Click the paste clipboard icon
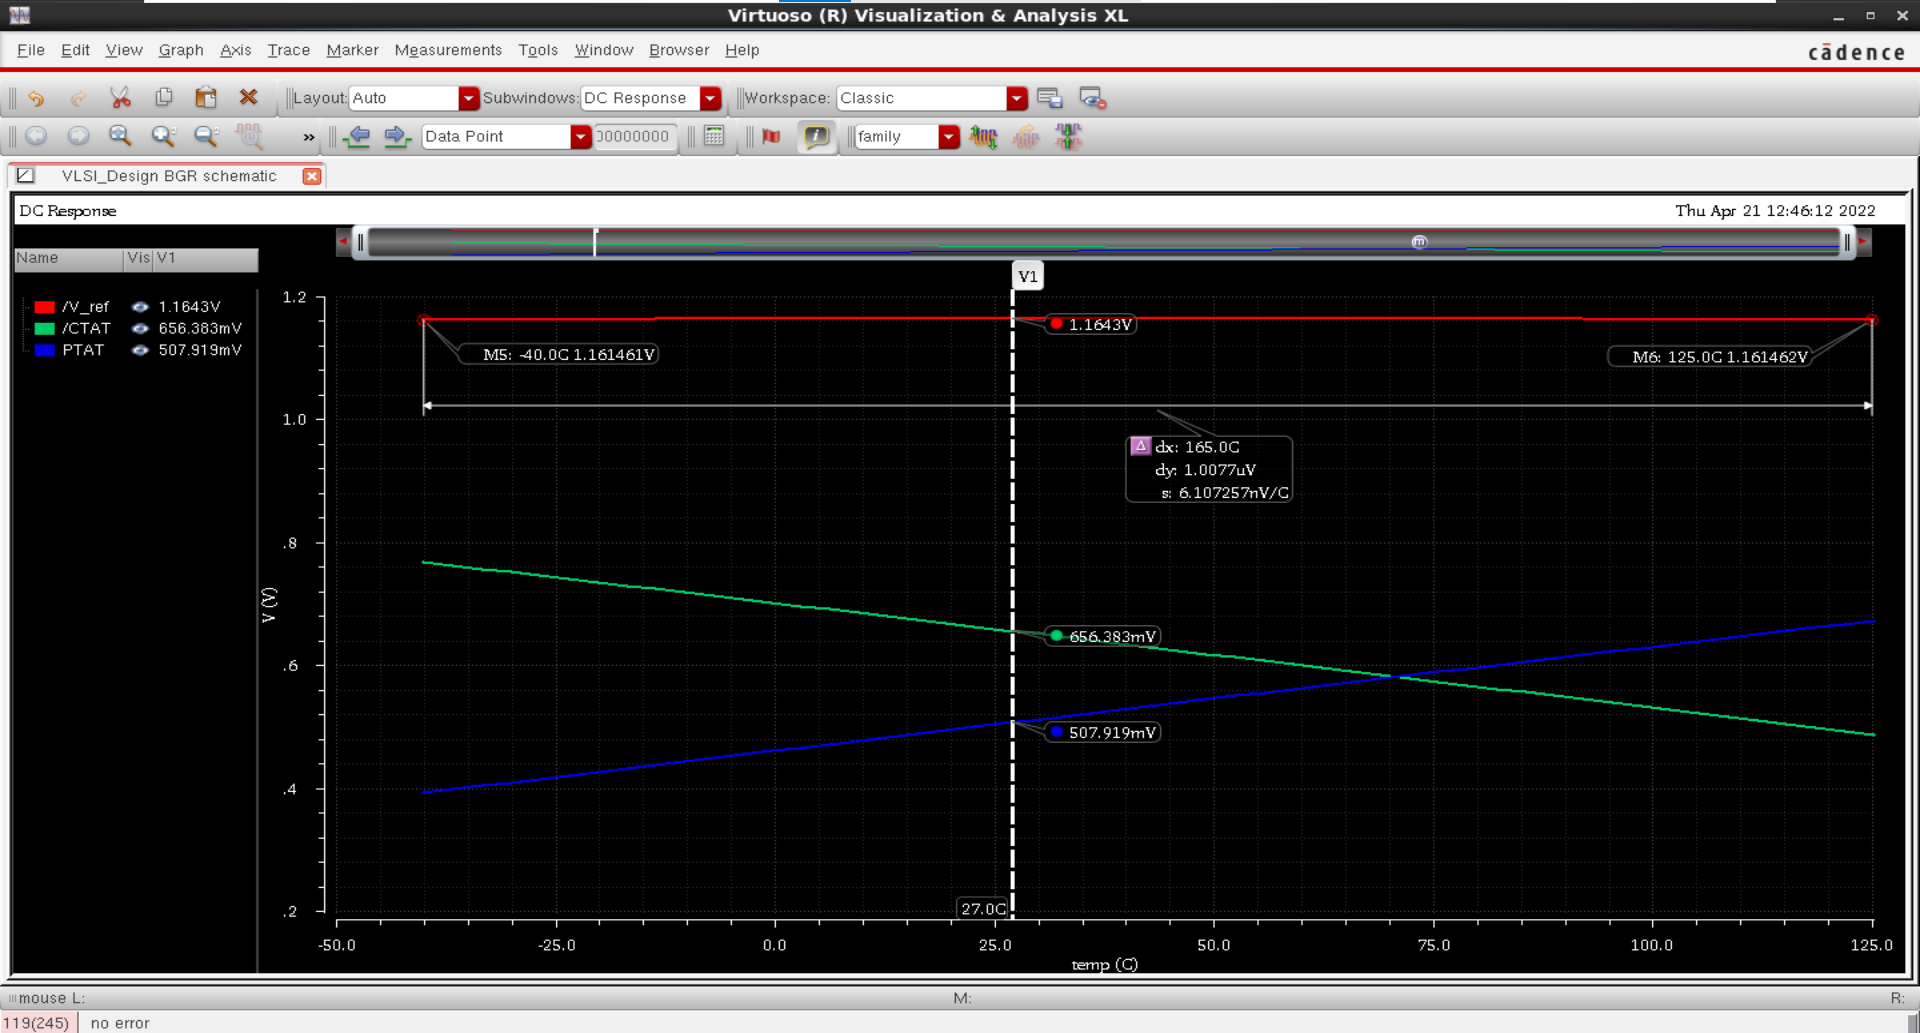 [x=206, y=98]
